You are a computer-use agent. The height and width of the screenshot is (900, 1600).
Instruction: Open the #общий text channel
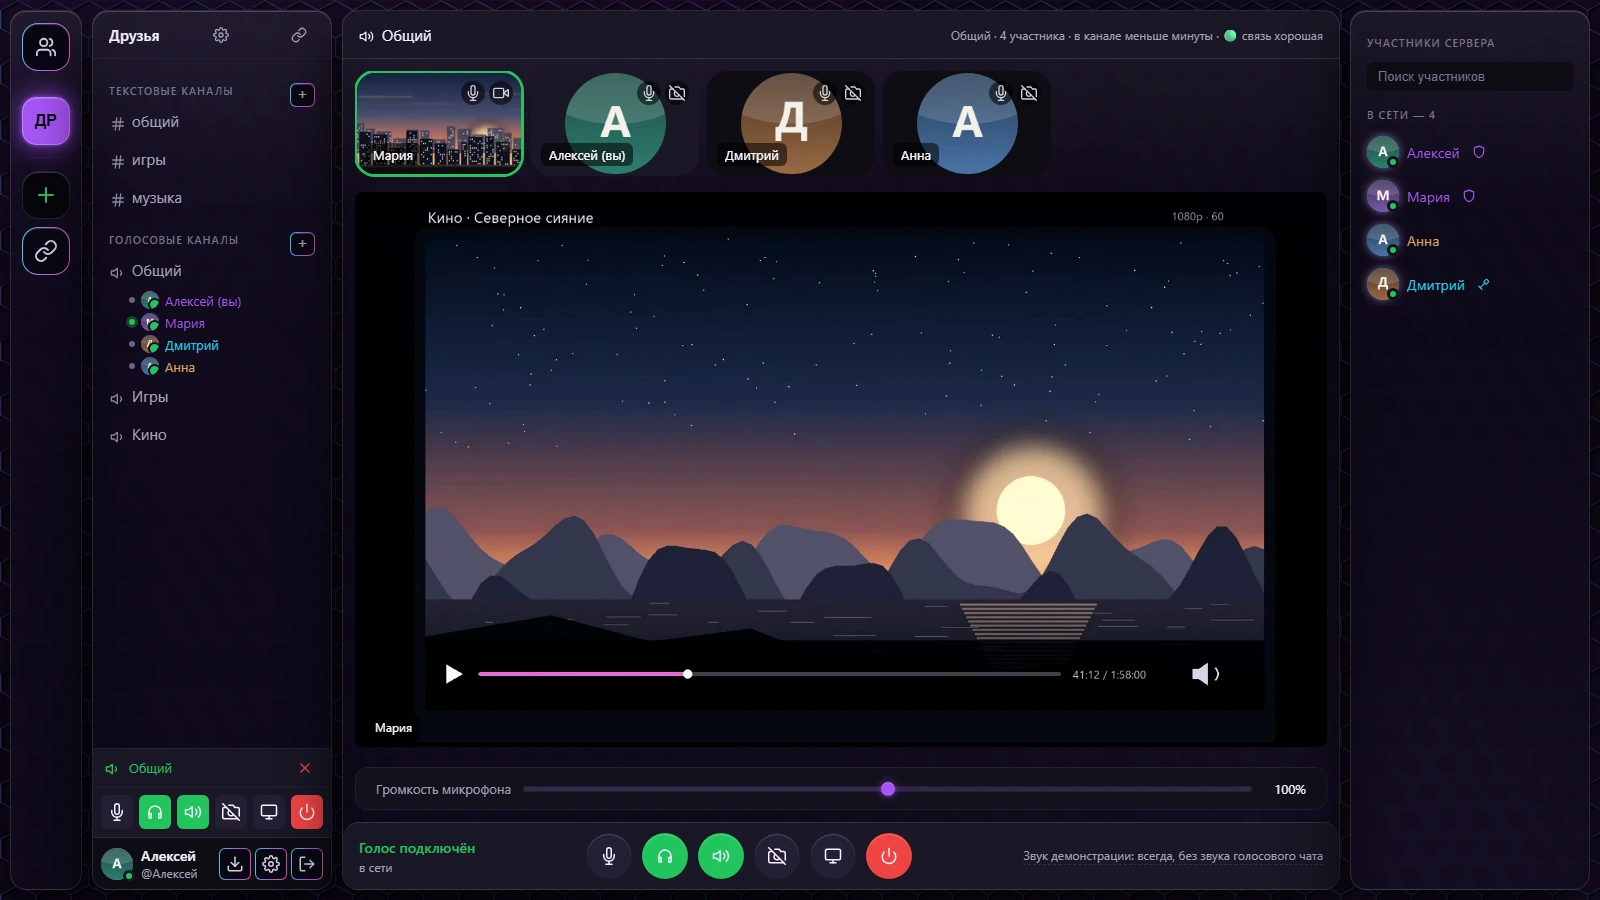[x=212, y=122]
